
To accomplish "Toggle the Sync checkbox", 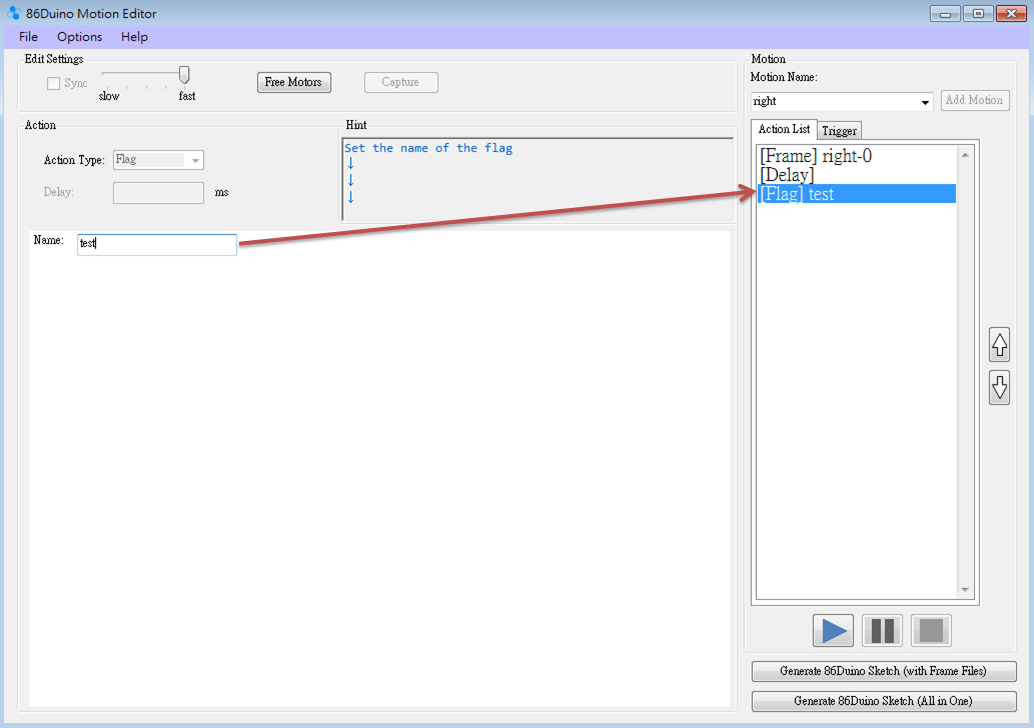I will point(53,83).
